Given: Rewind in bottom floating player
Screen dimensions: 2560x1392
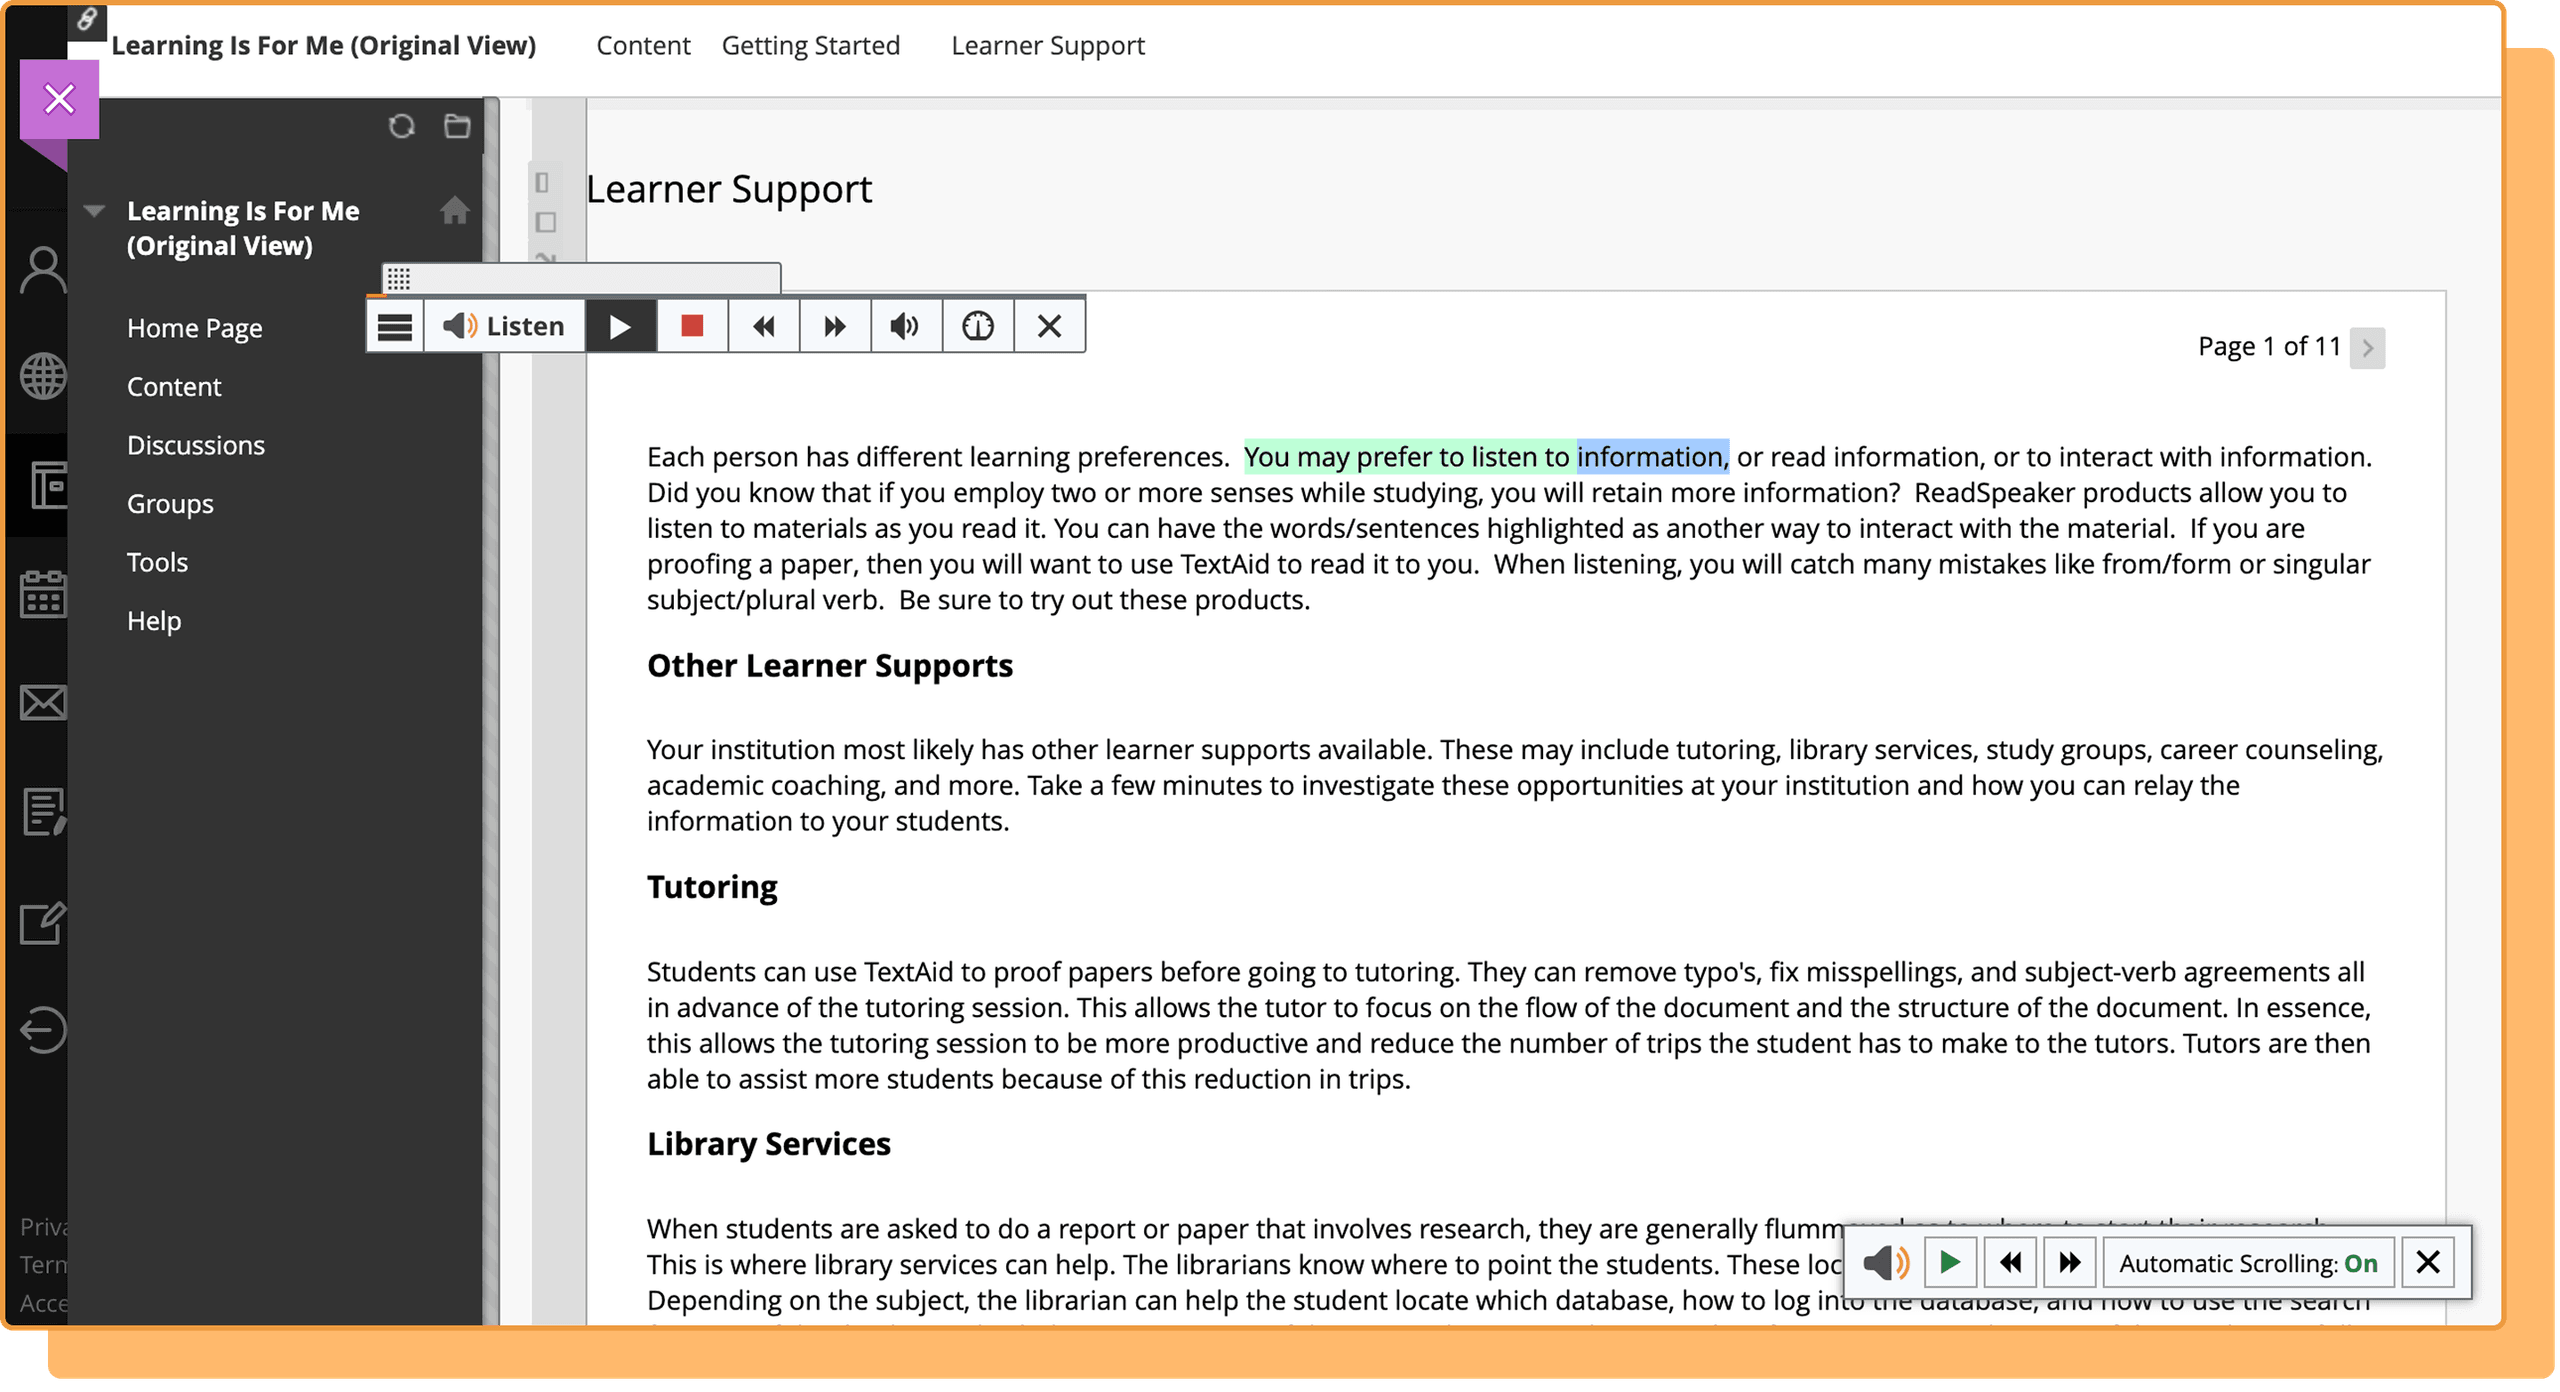Looking at the screenshot, I should pos(2011,1264).
